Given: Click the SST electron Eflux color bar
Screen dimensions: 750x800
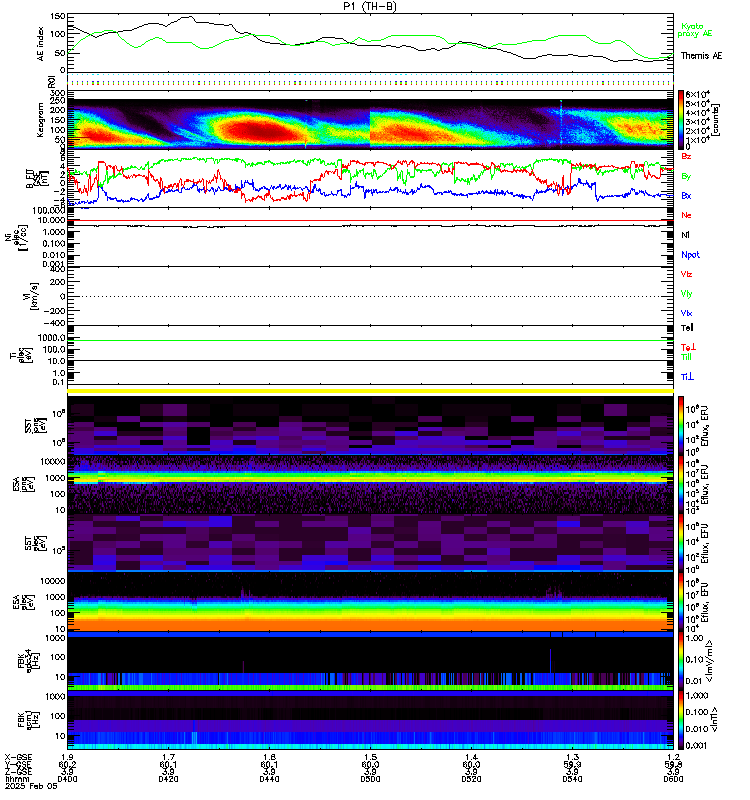Looking at the screenshot, I should pos(681,543).
